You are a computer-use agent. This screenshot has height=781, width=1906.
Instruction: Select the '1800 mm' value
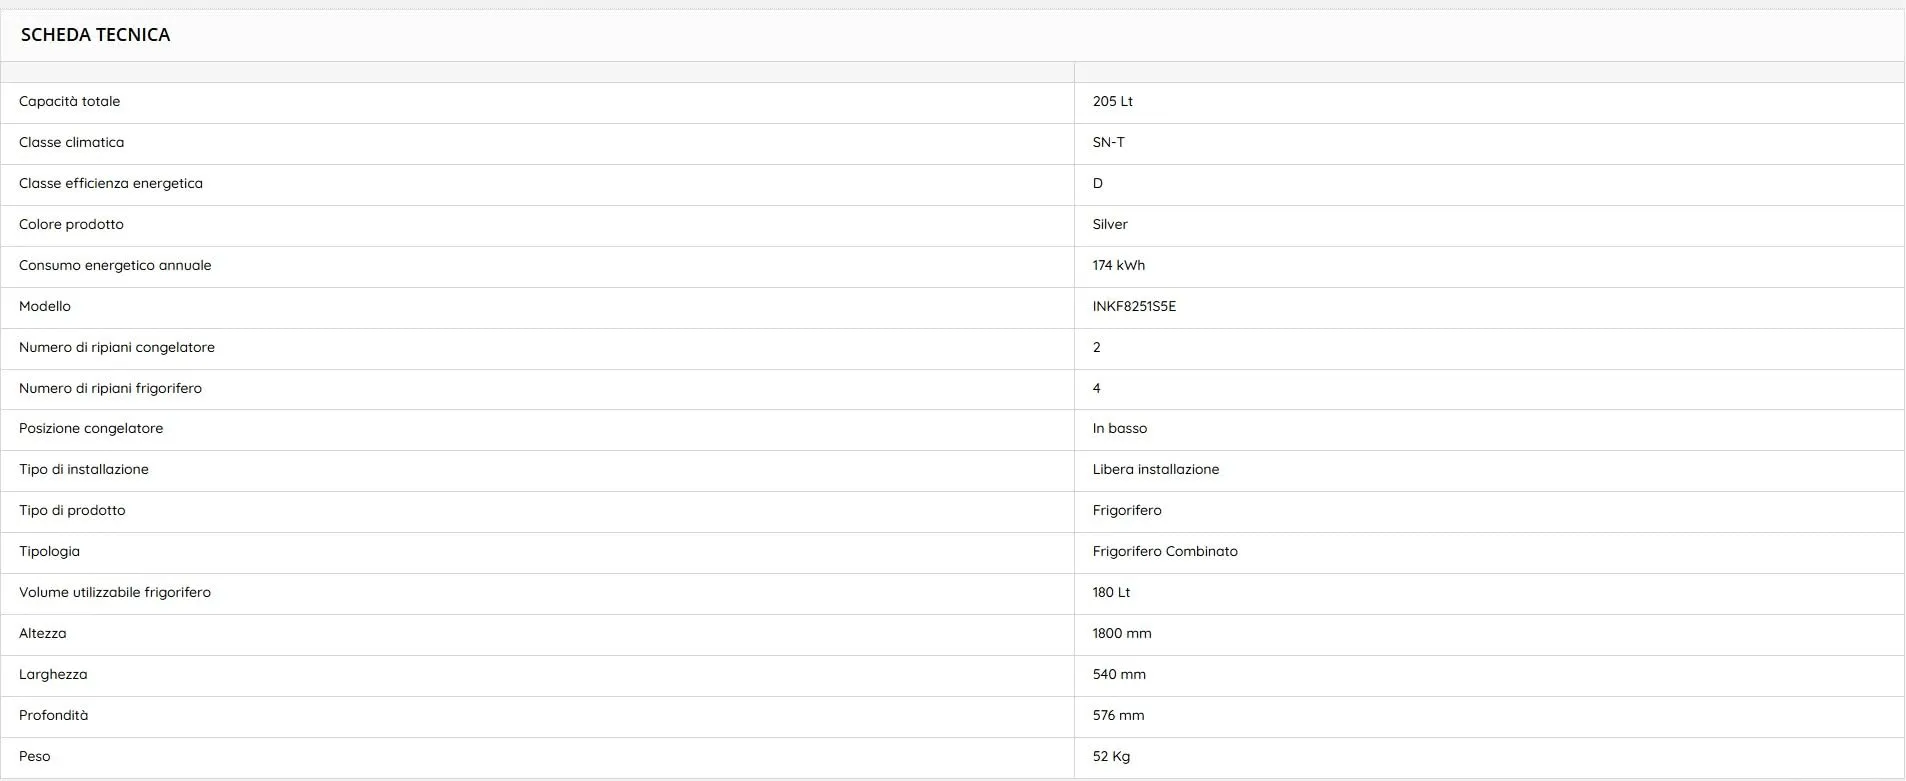pos(1122,633)
